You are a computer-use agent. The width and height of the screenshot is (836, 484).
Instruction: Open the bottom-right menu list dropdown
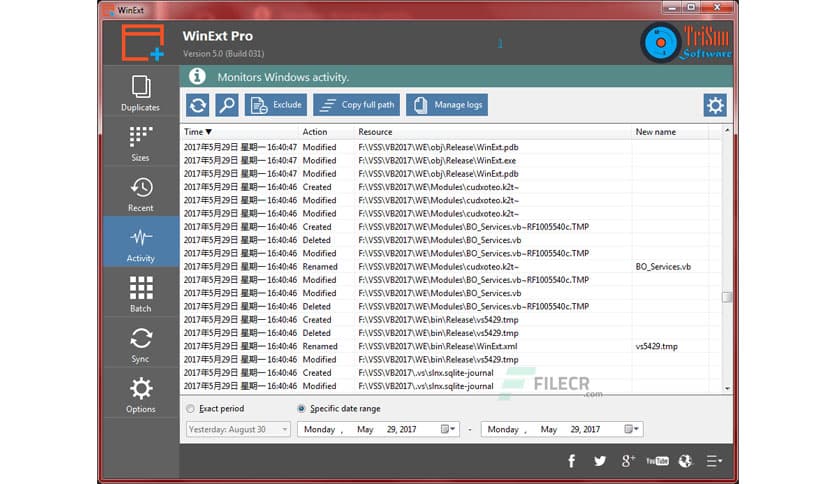[x=714, y=461]
